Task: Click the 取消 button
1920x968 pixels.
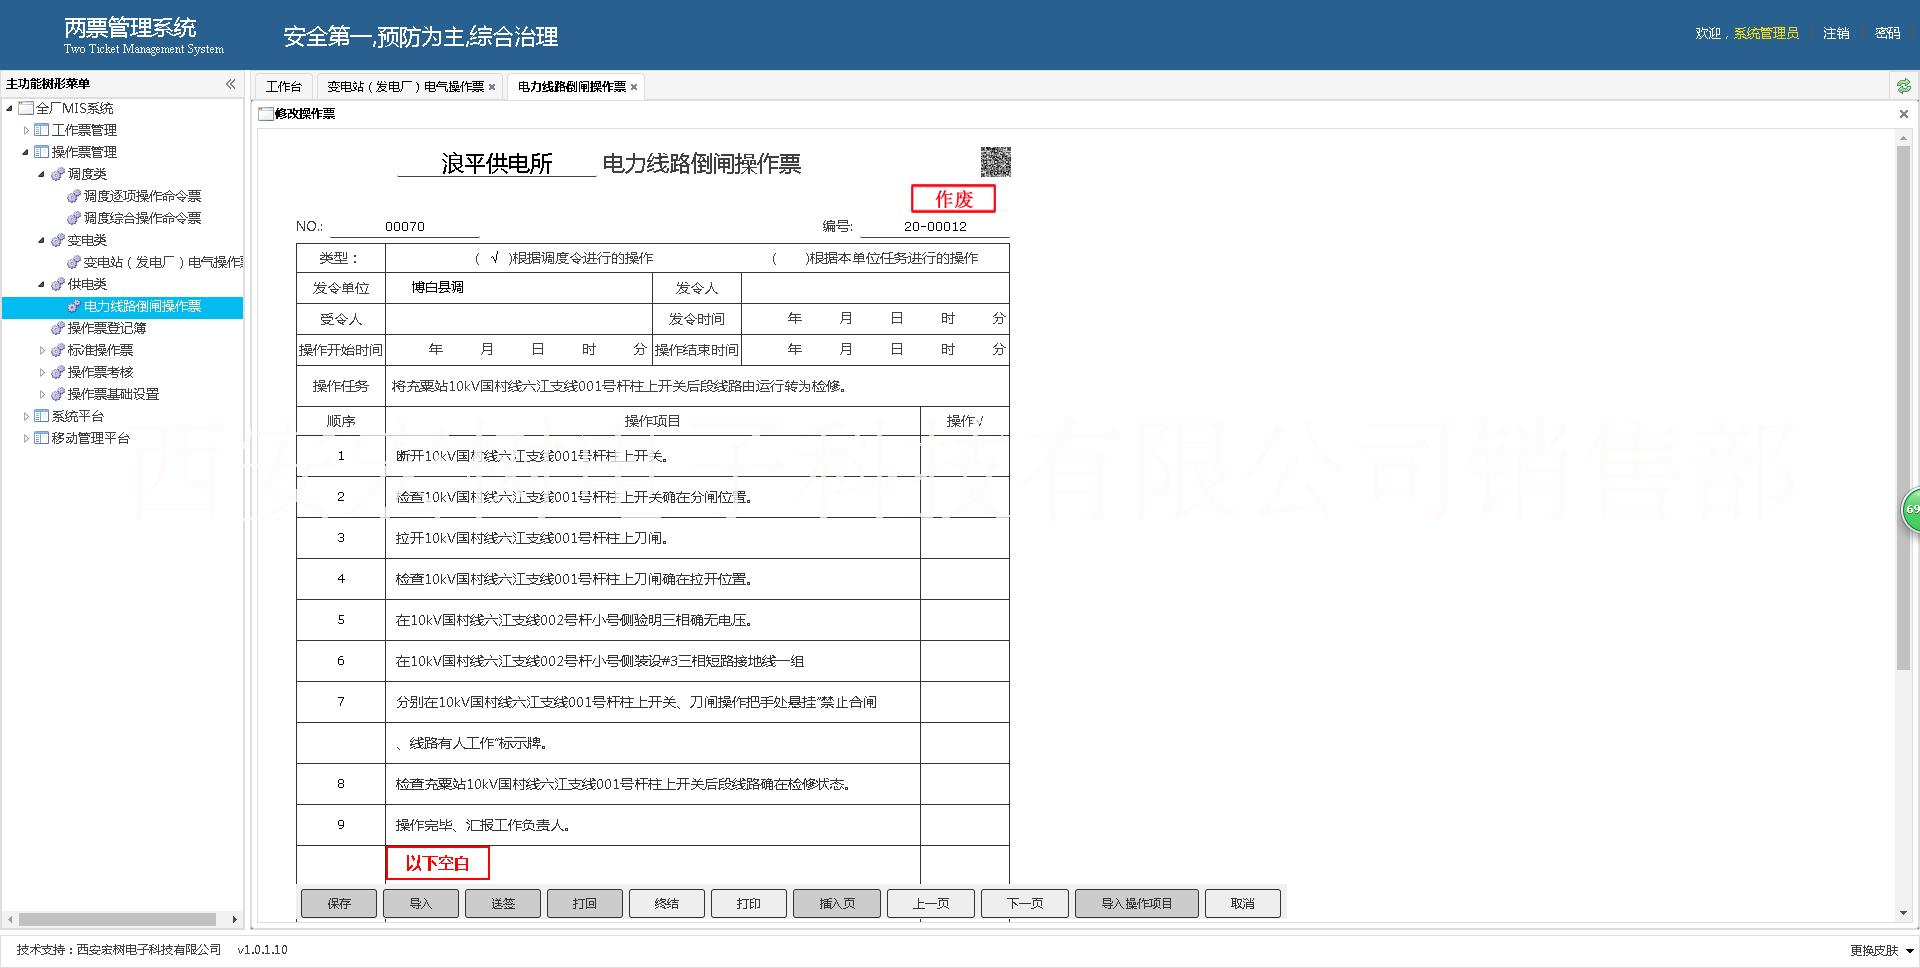Action: pyautogui.click(x=1243, y=903)
